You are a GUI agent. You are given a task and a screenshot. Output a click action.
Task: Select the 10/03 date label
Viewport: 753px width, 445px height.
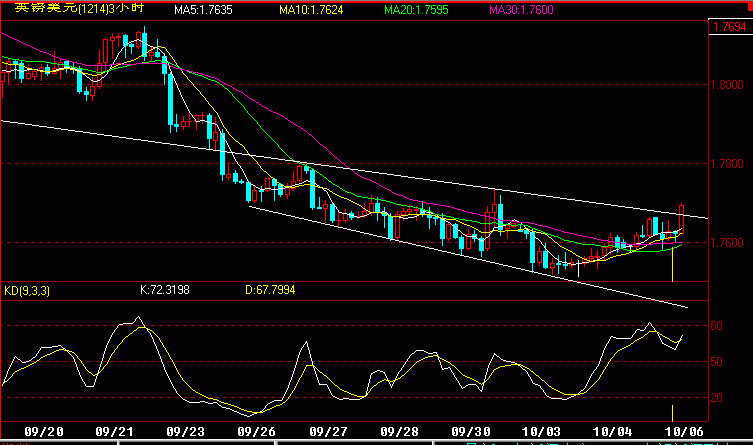(541, 432)
